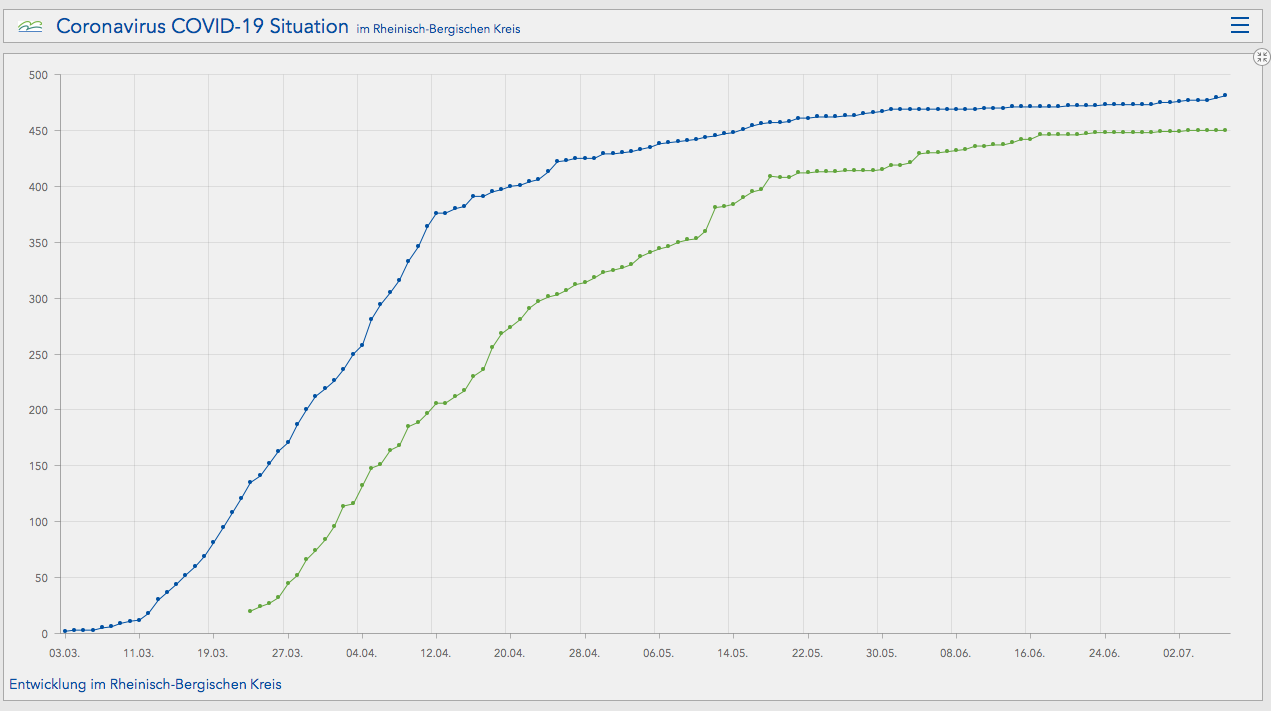The image size is (1271, 711).
Task: Select the first green data point of the series
Action: click(249, 611)
